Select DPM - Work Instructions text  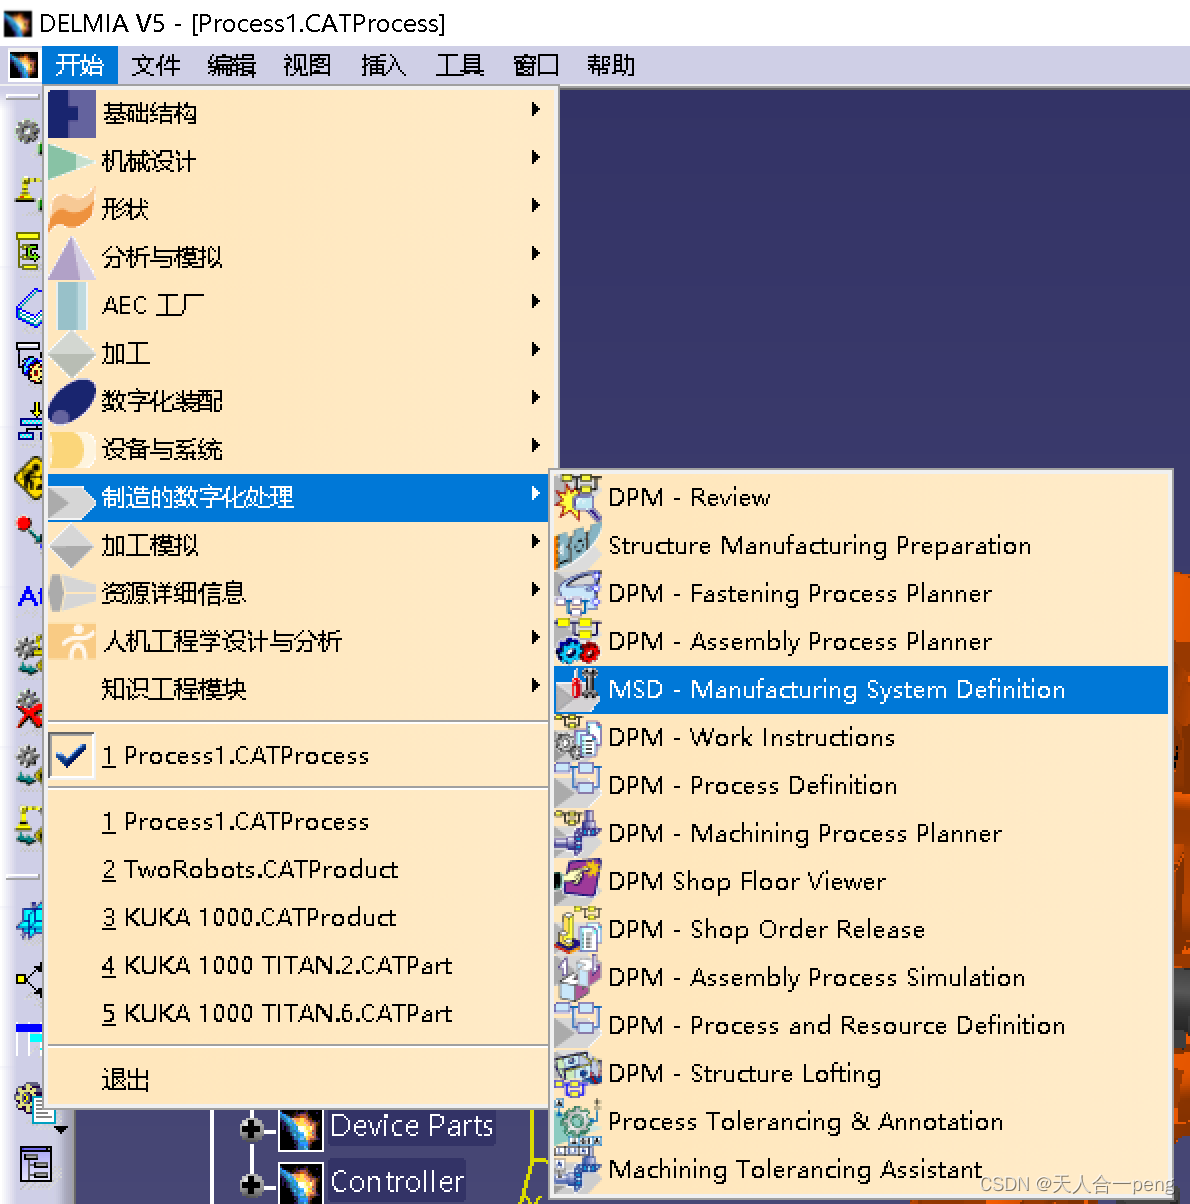click(752, 737)
